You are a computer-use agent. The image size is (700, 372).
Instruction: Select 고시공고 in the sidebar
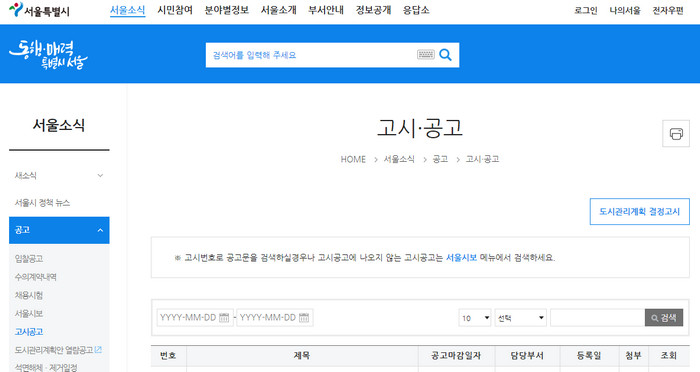point(29,332)
